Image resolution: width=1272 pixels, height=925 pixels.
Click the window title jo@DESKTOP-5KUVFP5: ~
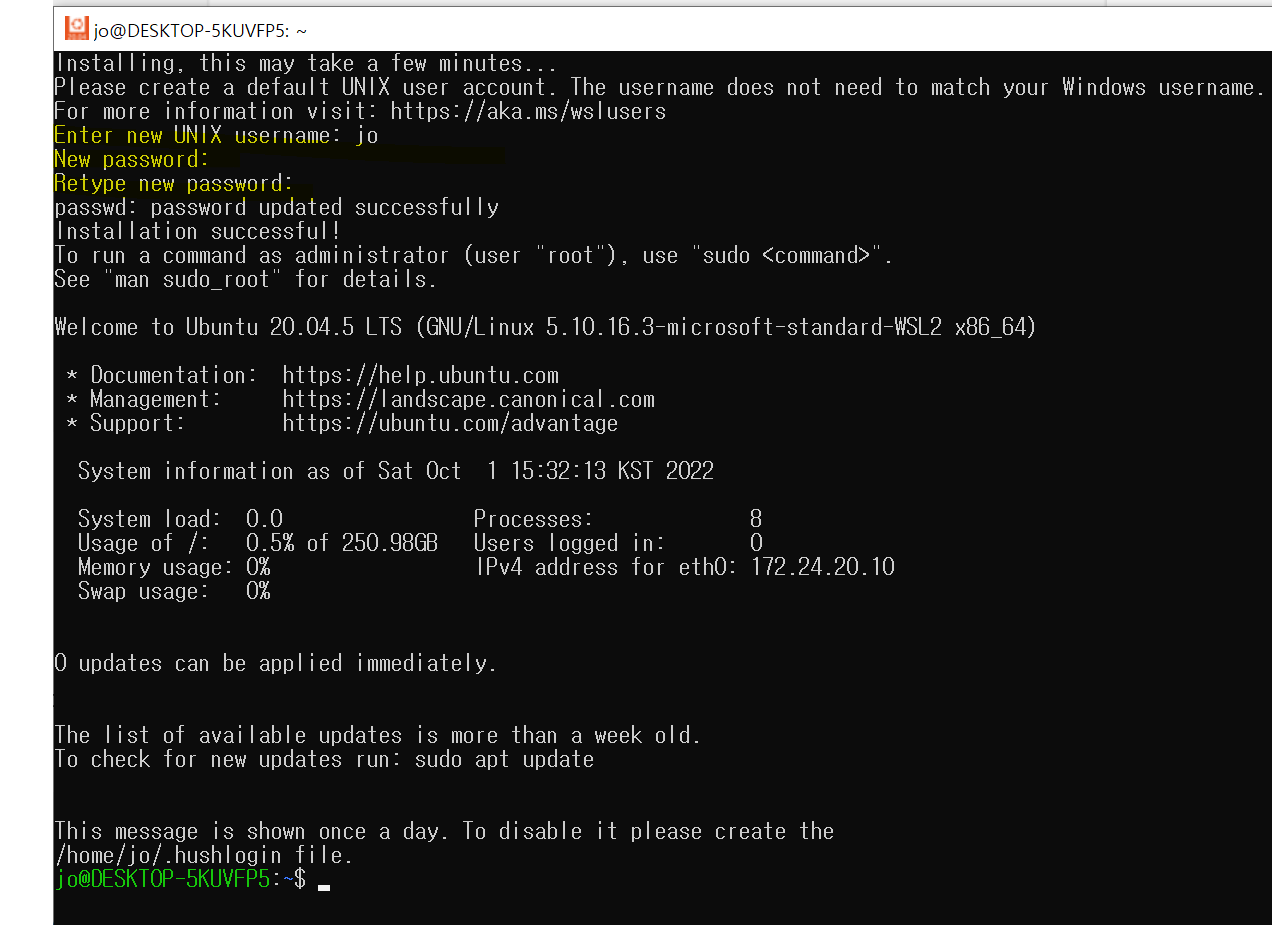point(201,31)
